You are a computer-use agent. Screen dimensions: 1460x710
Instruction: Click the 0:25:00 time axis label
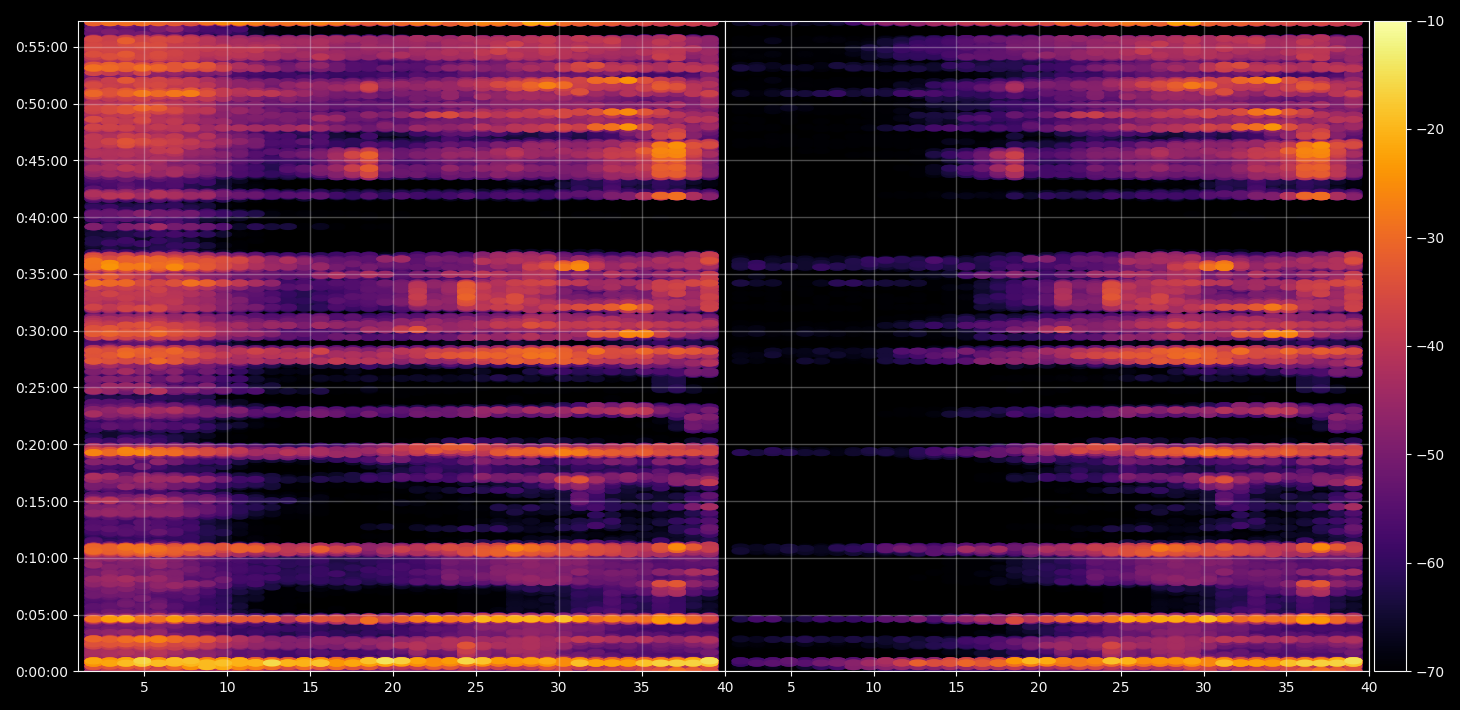42,388
